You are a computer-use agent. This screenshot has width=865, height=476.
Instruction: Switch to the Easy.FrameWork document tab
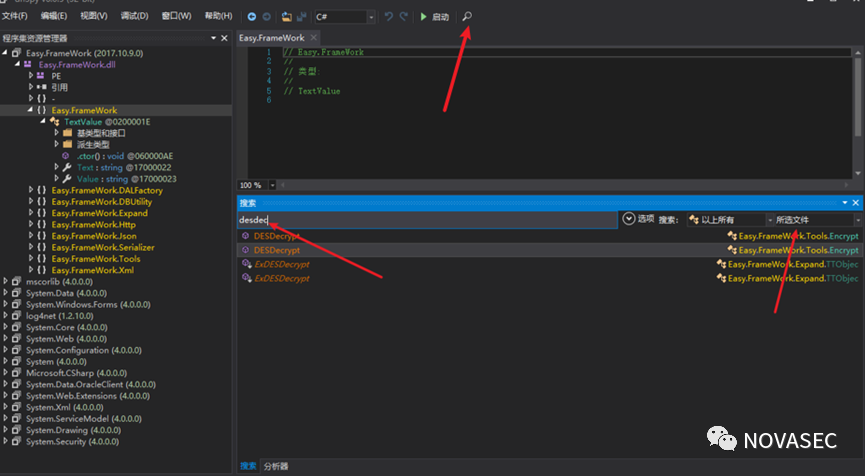(x=271, y=38)
